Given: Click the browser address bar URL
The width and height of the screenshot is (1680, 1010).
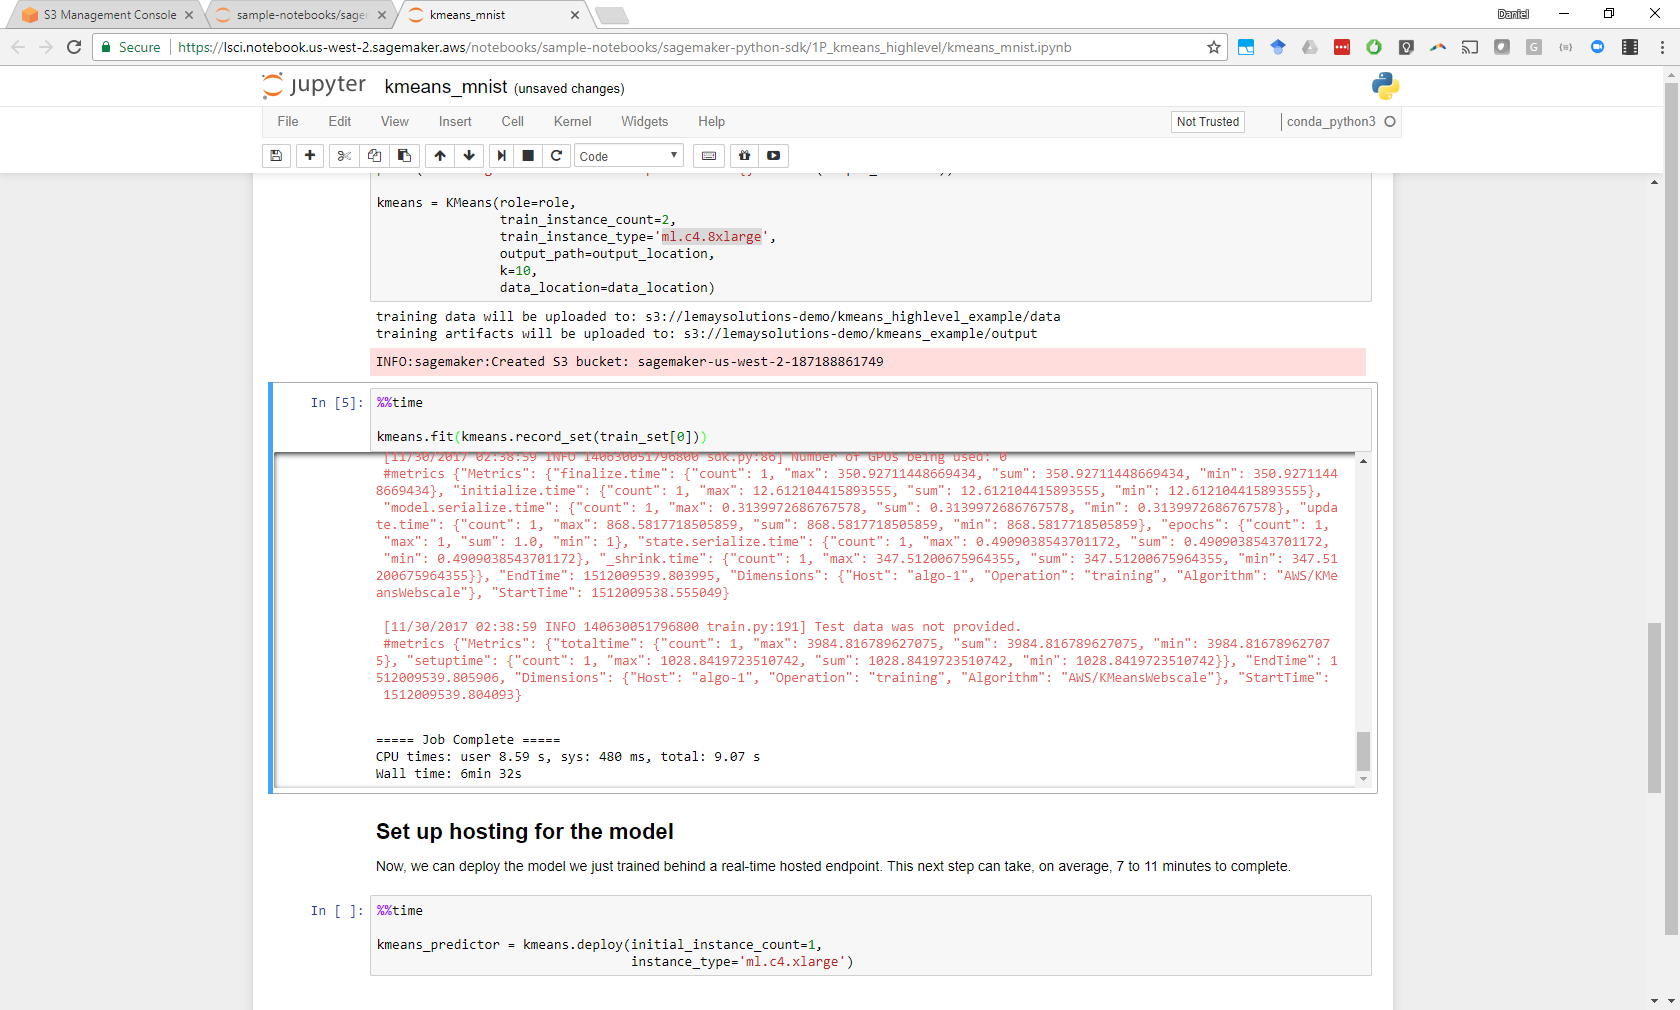Looking at the screenshot, I should 625,47.
